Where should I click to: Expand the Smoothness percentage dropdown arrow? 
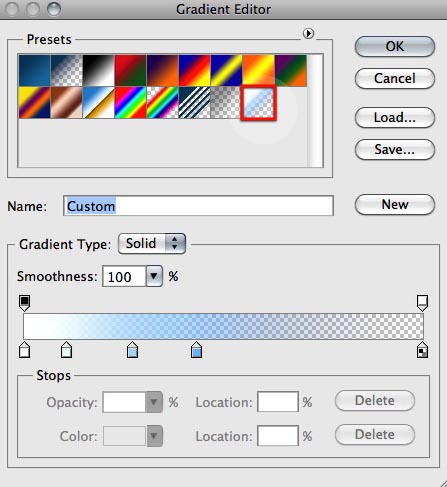154,276
